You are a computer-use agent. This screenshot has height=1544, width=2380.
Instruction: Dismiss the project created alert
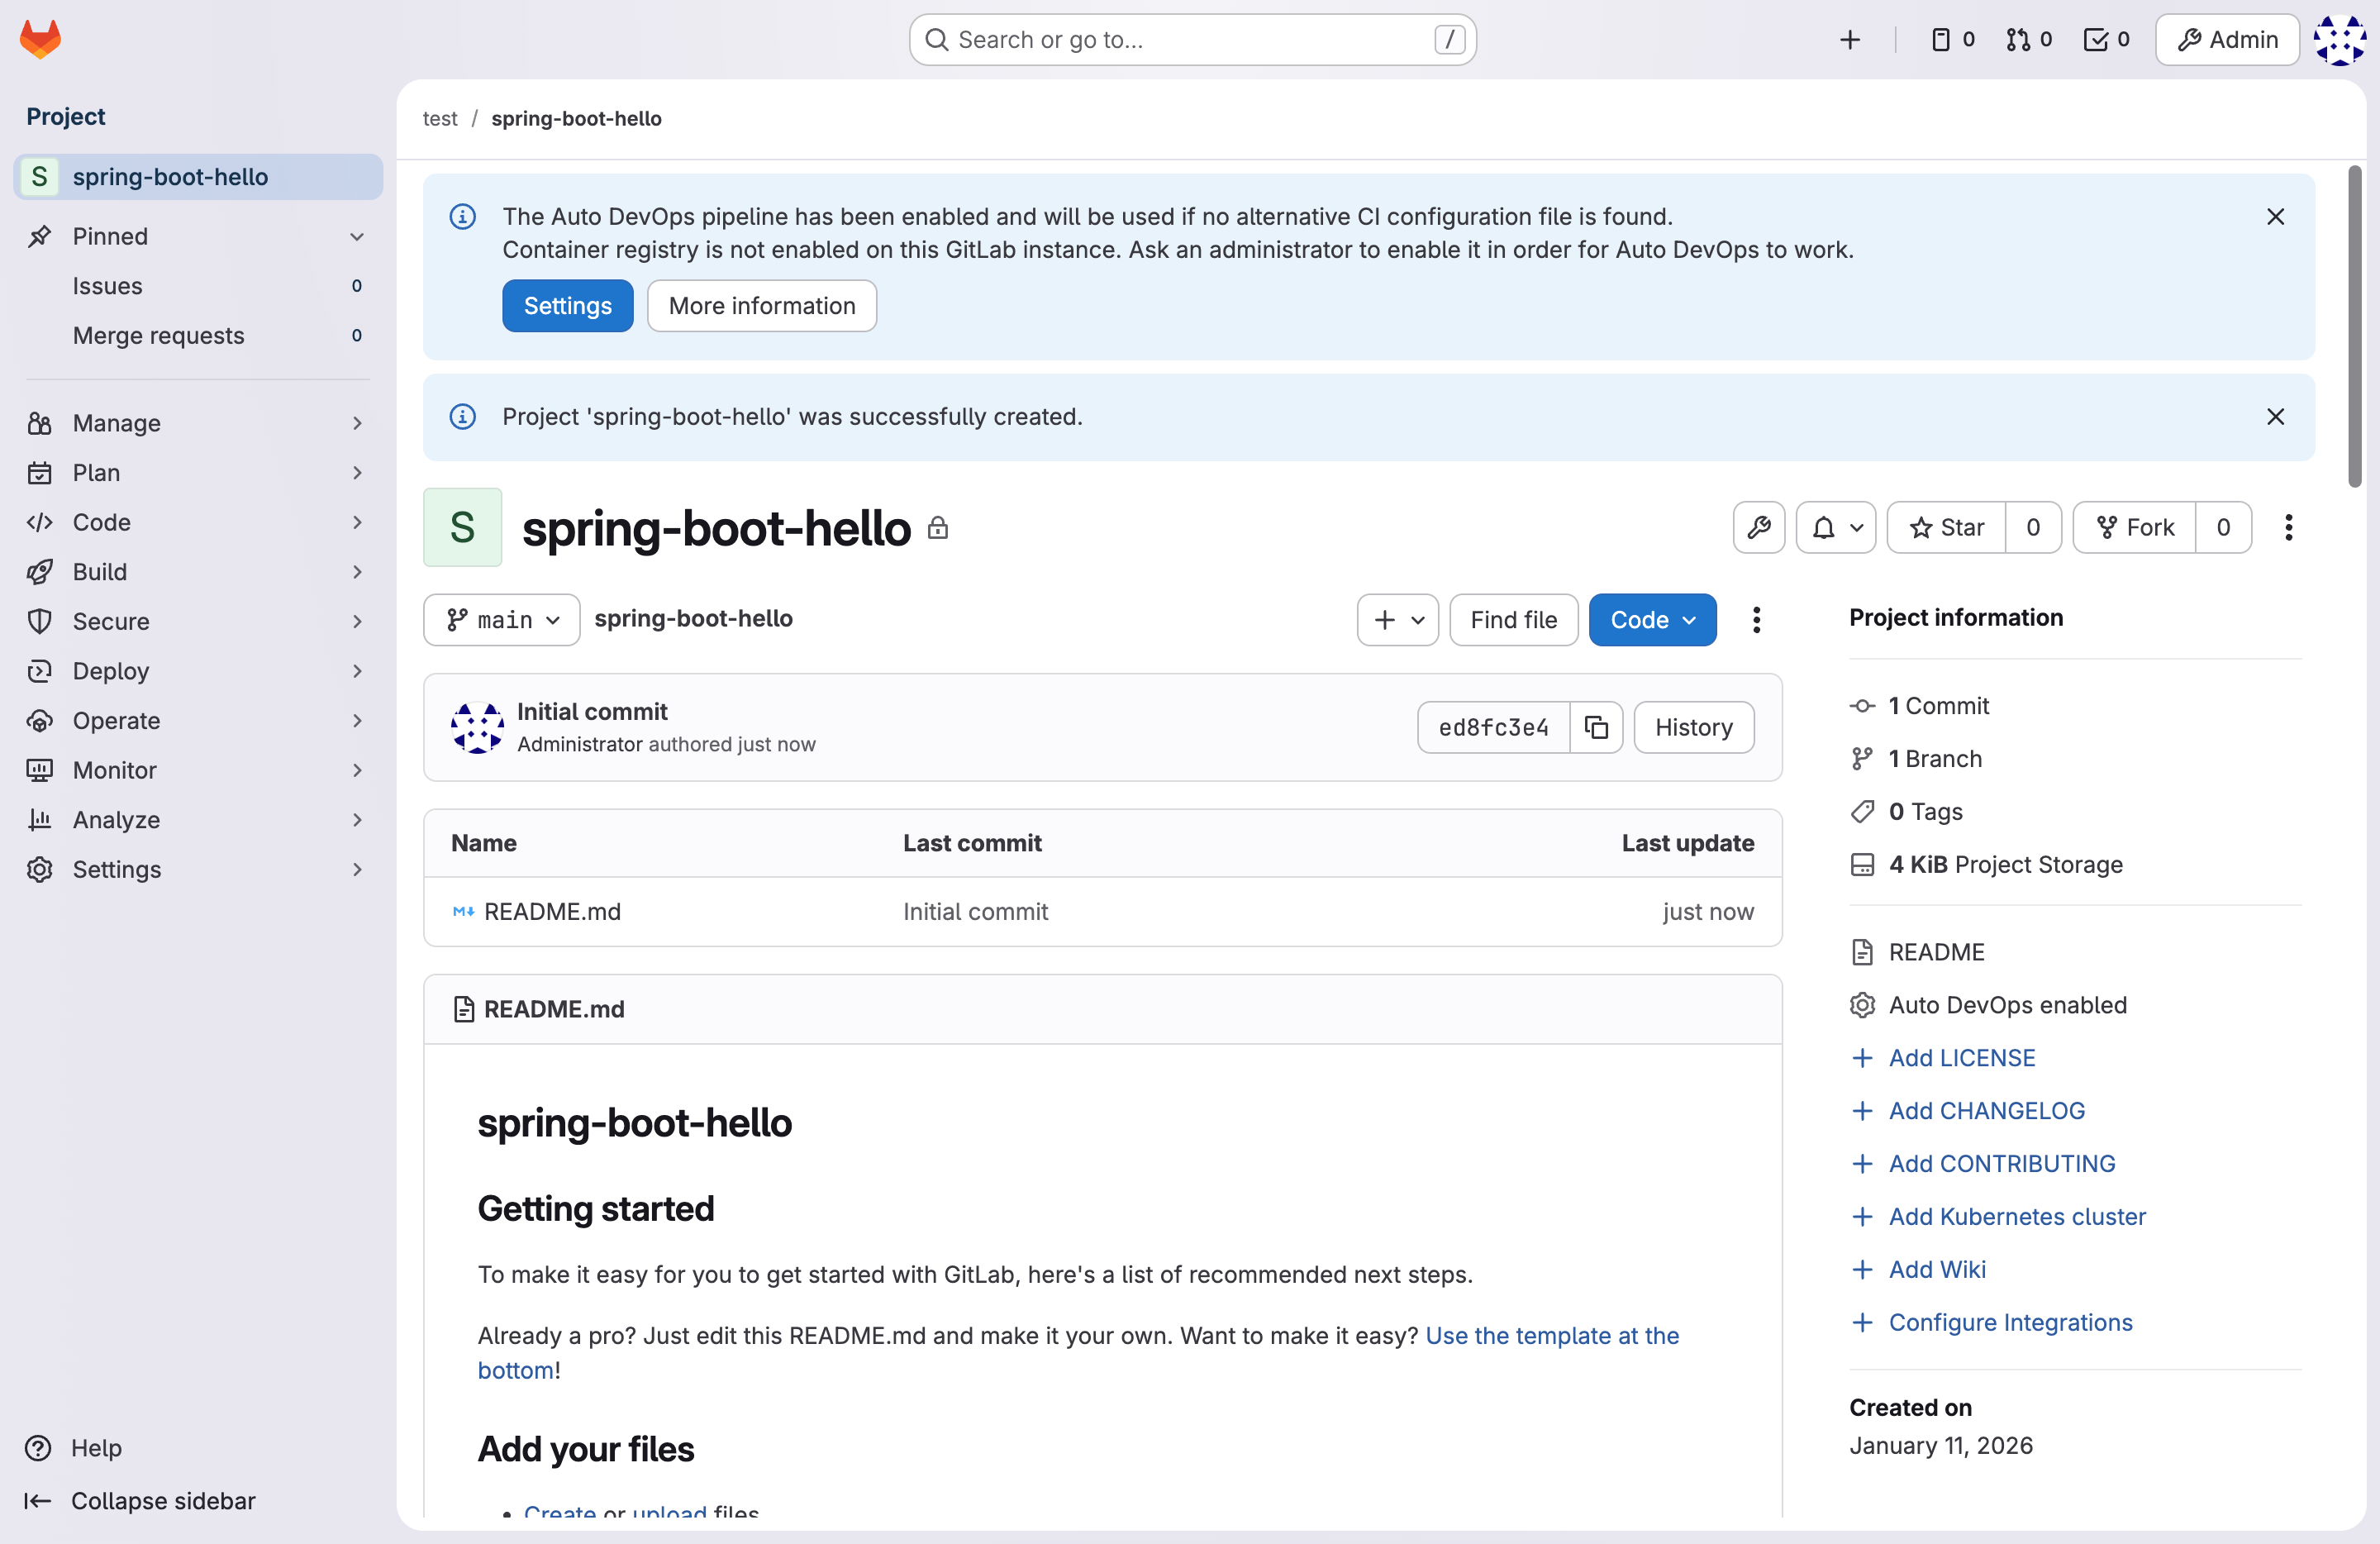tap(2275, 416)
